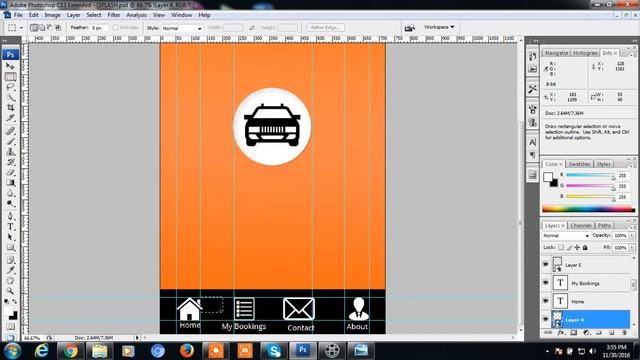Select the Path Selection tool
The height and width of the screenshot is (360, 640).
point(10,237)
